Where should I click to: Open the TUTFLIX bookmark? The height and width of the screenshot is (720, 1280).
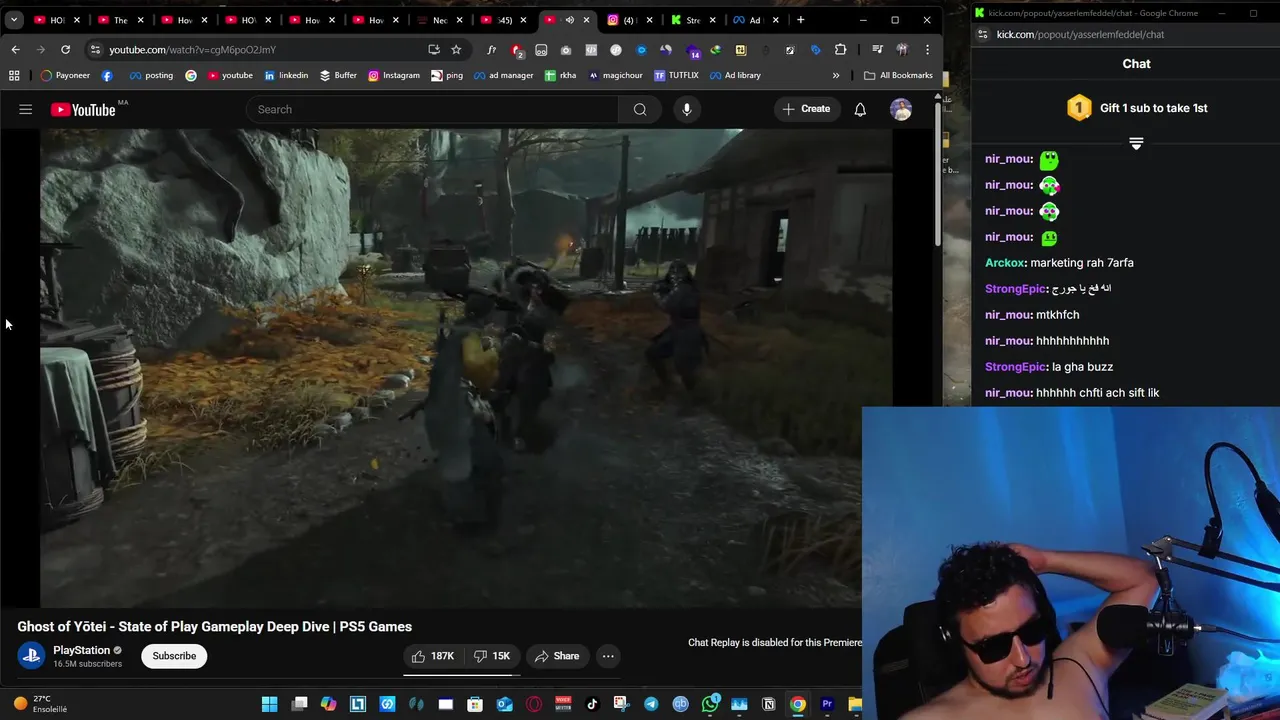point(676,75)
